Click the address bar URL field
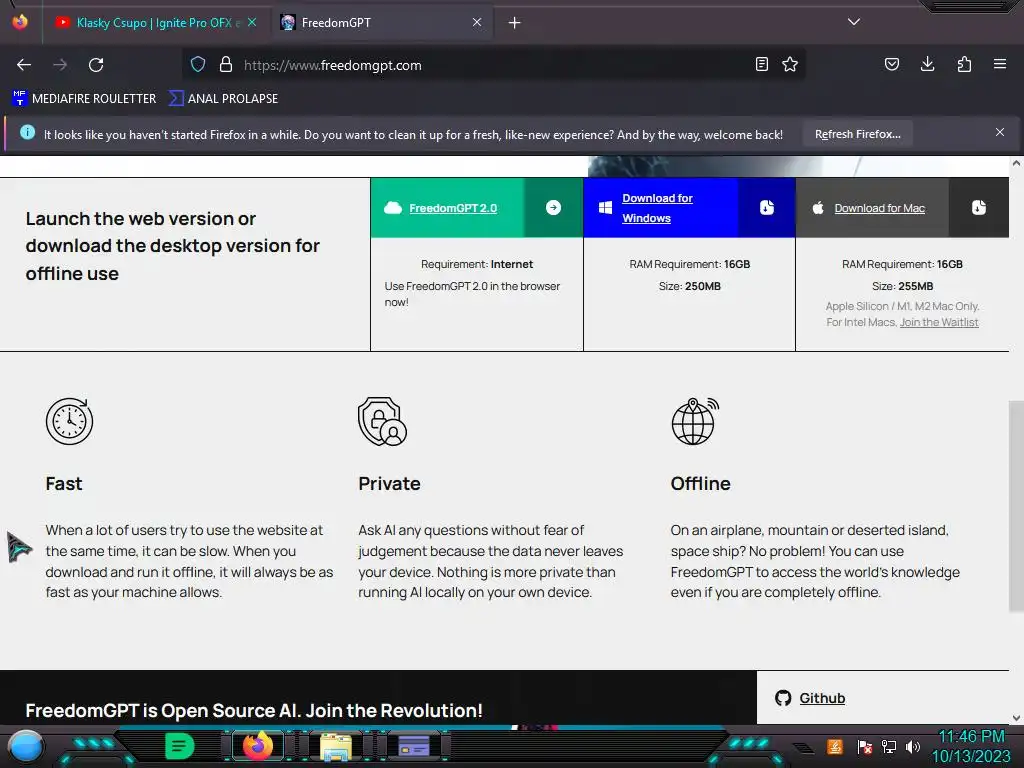Viewport: 1024px width, 768px height. coord(496,65)
